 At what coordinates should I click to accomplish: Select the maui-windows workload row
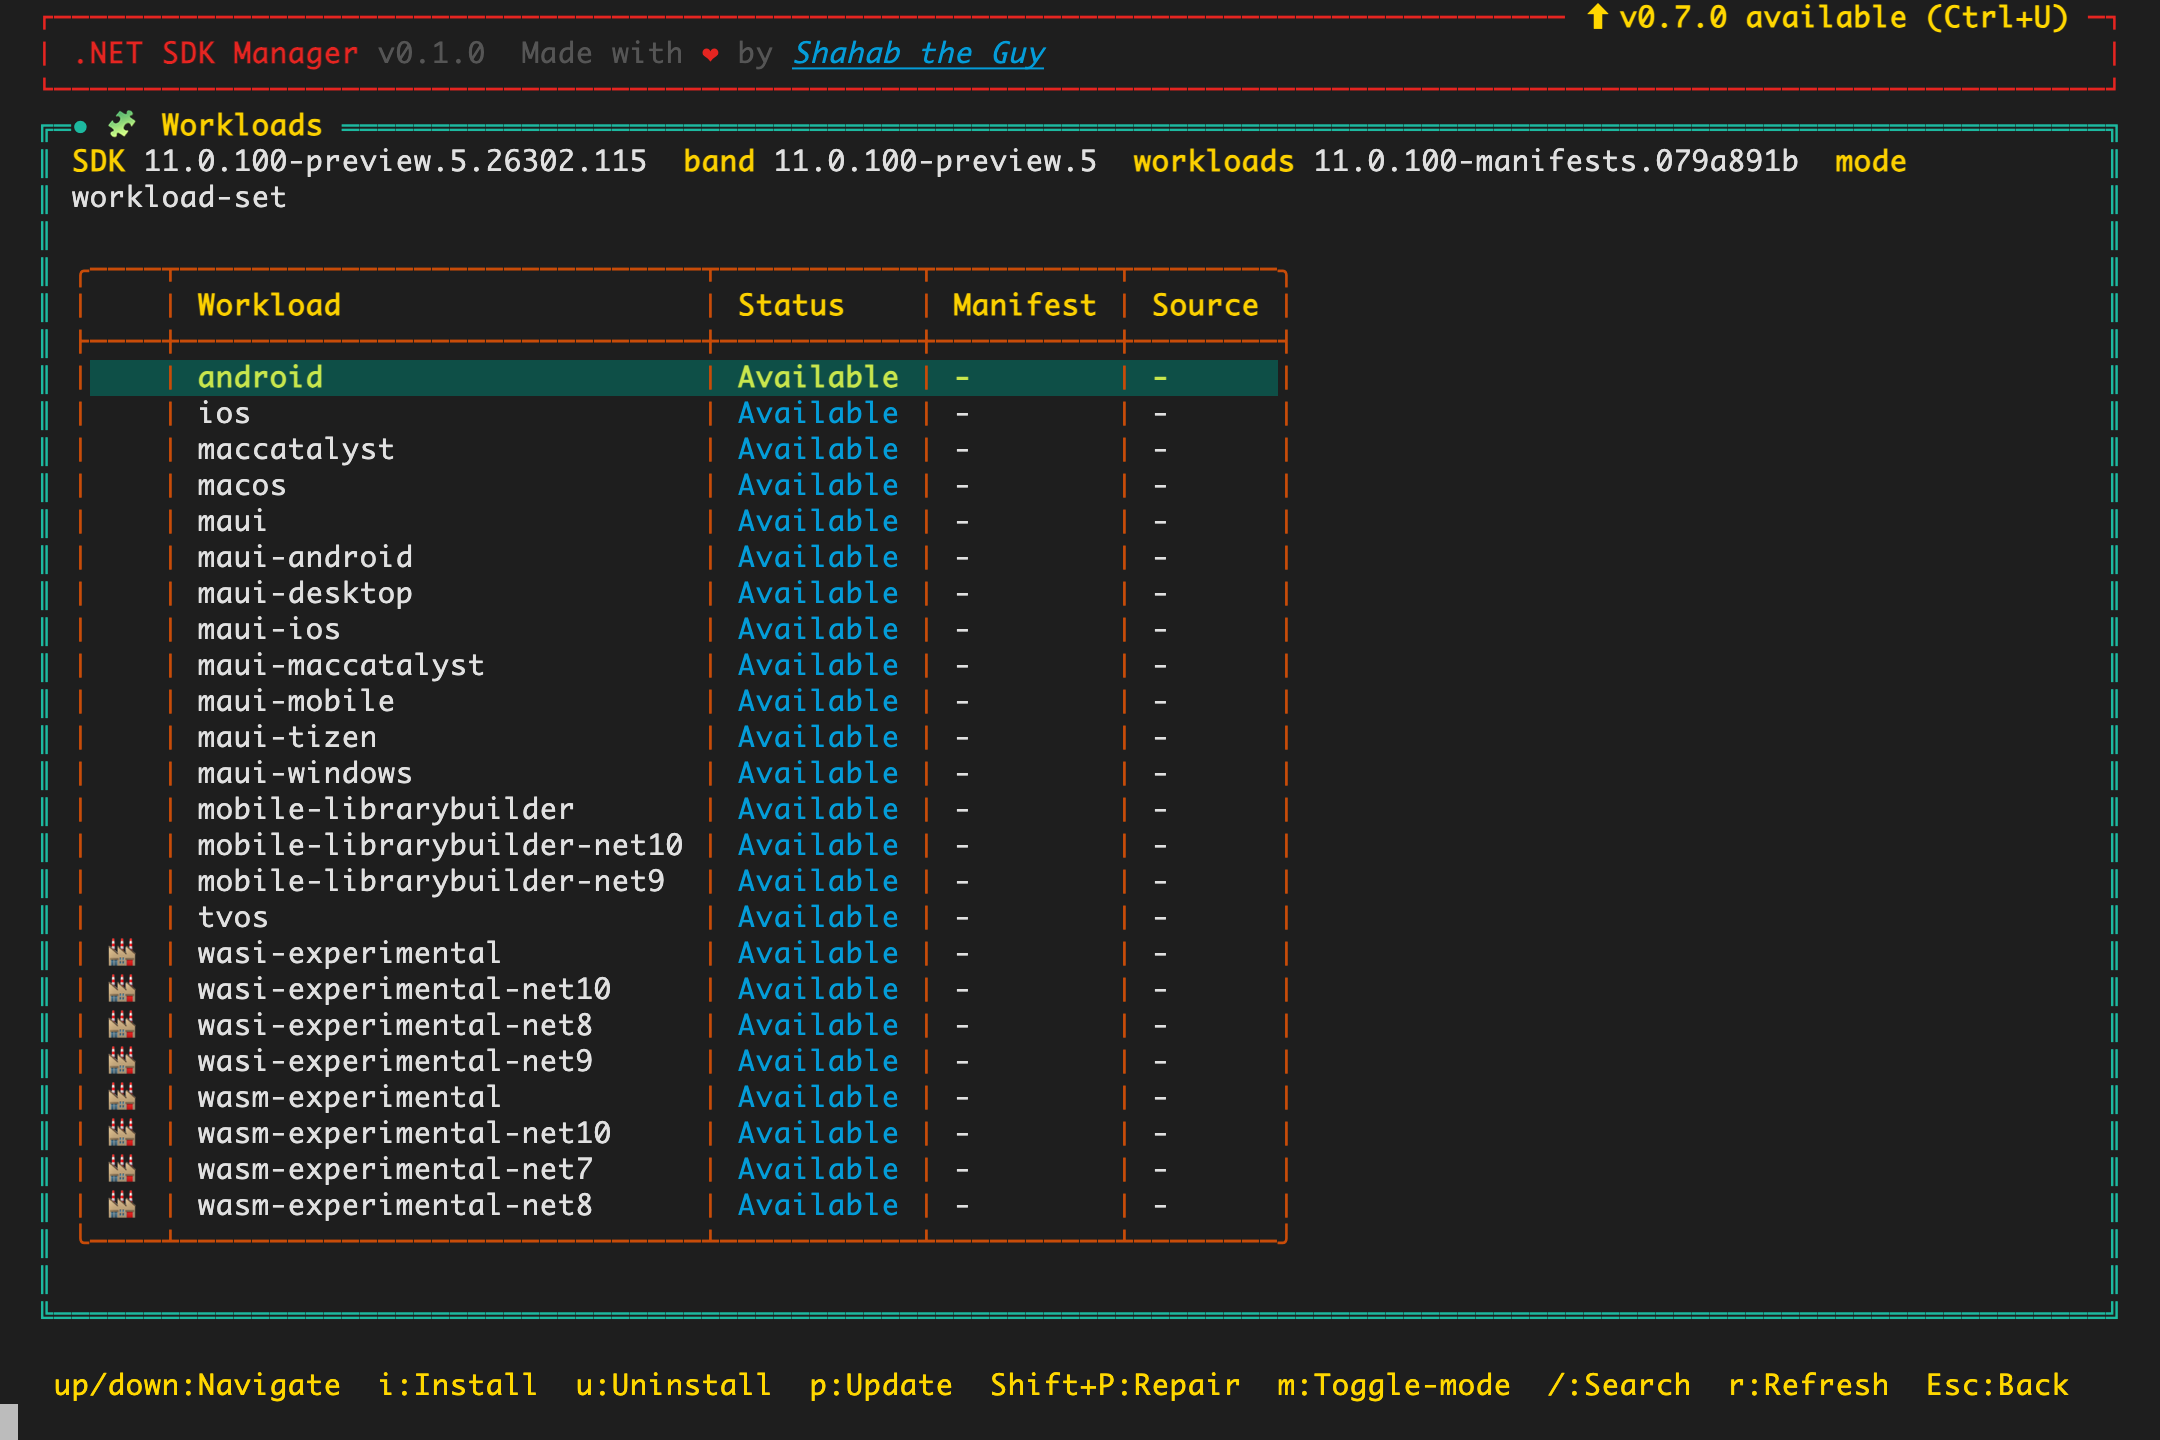click(x=684, y=773)
